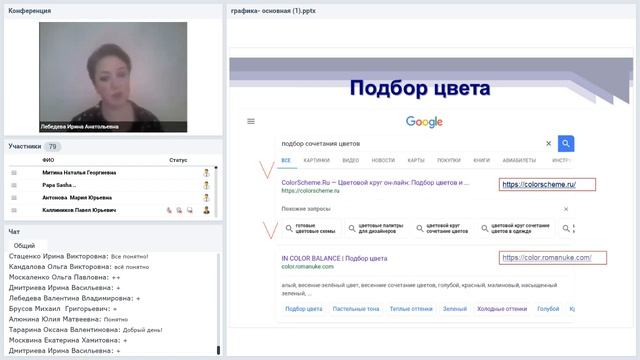640x360 pixels.
Task: Click the 'ФИО' column header
Action: coord(48,160)
